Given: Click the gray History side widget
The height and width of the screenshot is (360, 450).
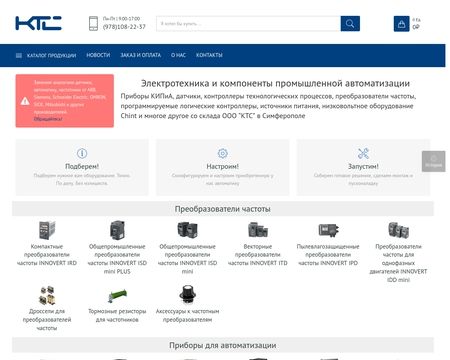Looking at the screenshot, I should pyautogui.click(x=433, y=161).
